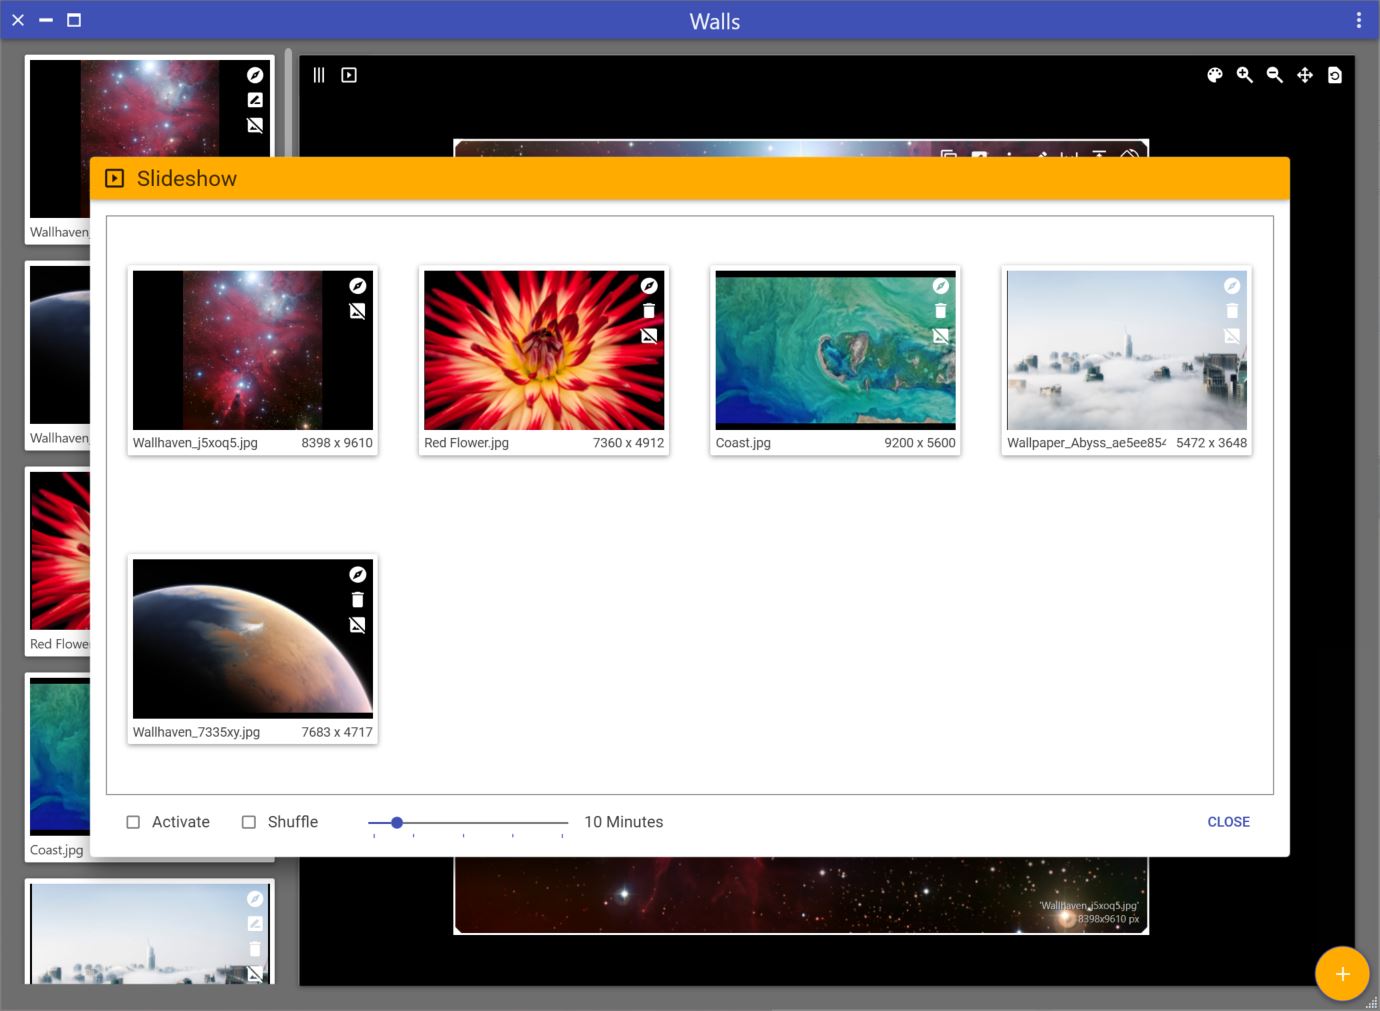This screenshot has width=1380, height=1011.
Task: Click the '7683 x 4717' dimensions text
Action: (x=337, y=732)
